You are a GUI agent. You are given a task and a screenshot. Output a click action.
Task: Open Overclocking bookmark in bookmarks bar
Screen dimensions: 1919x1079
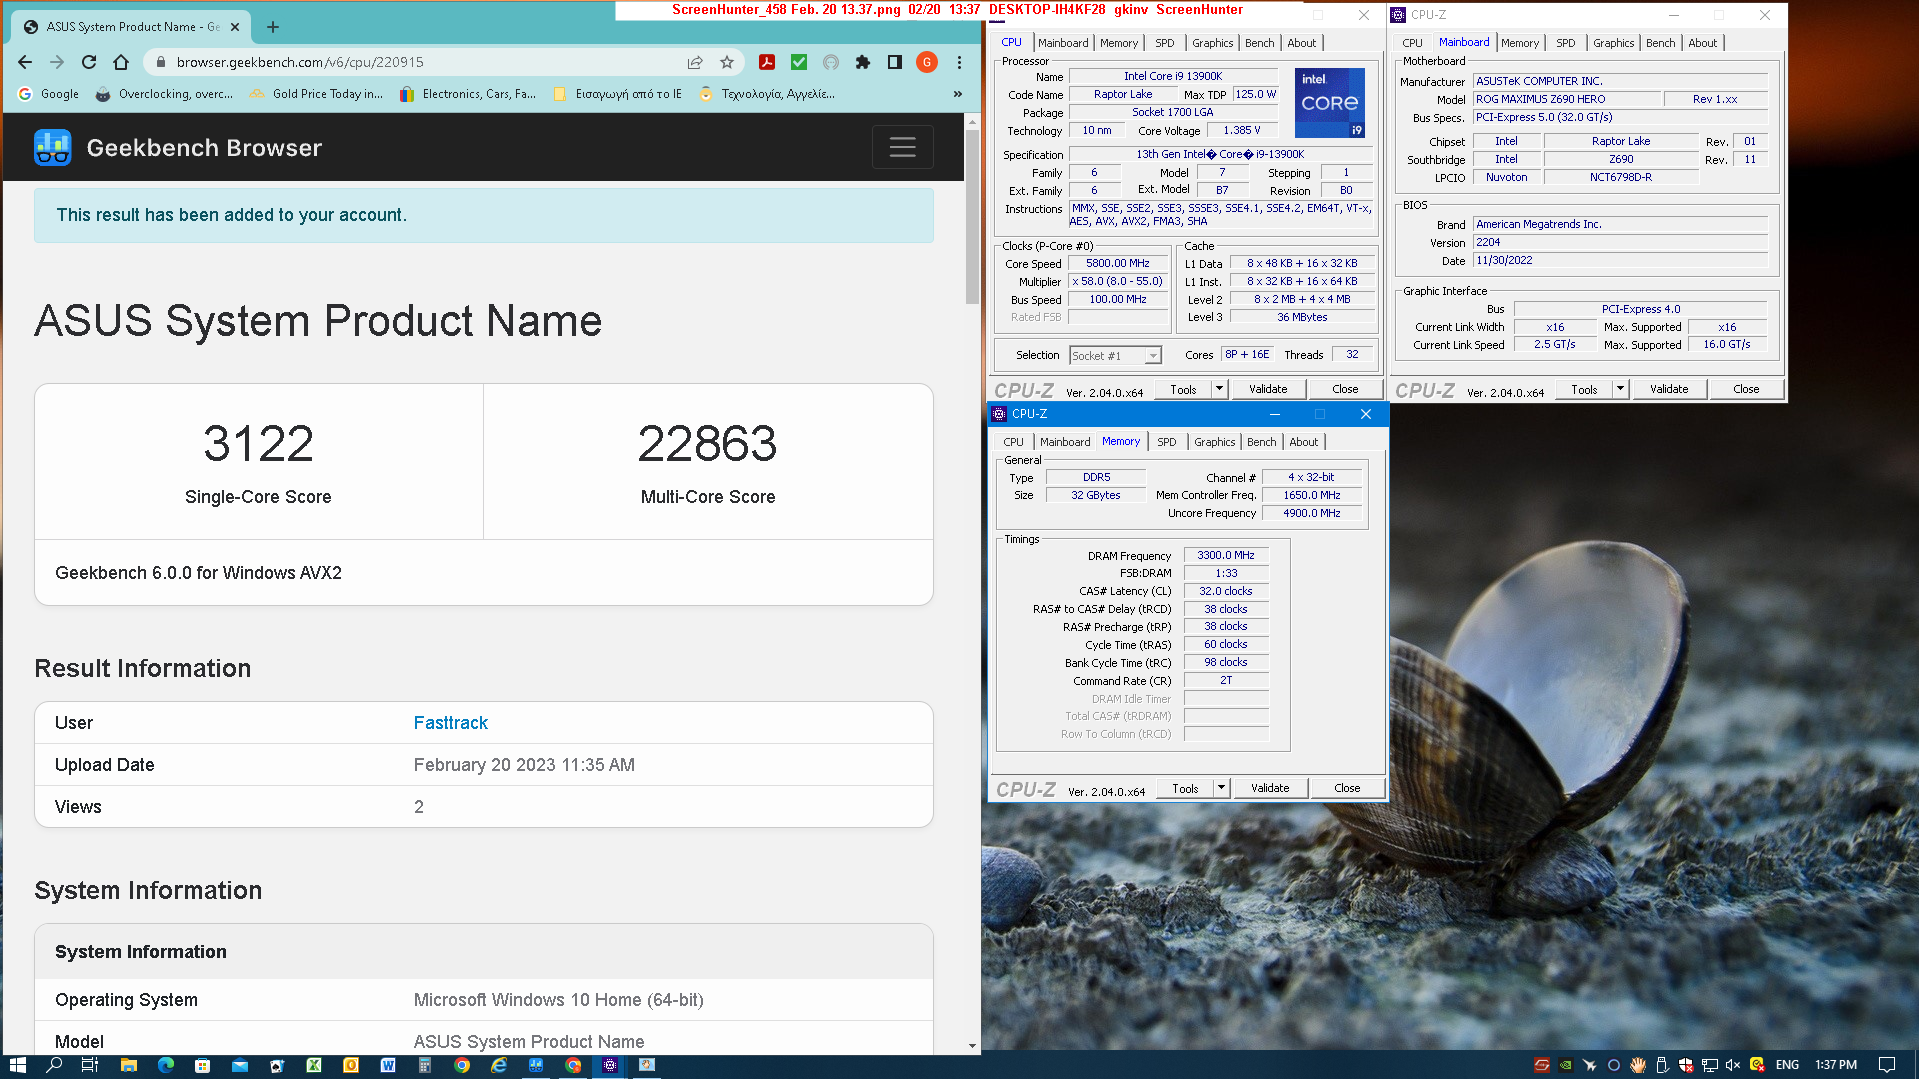(164, 94)
